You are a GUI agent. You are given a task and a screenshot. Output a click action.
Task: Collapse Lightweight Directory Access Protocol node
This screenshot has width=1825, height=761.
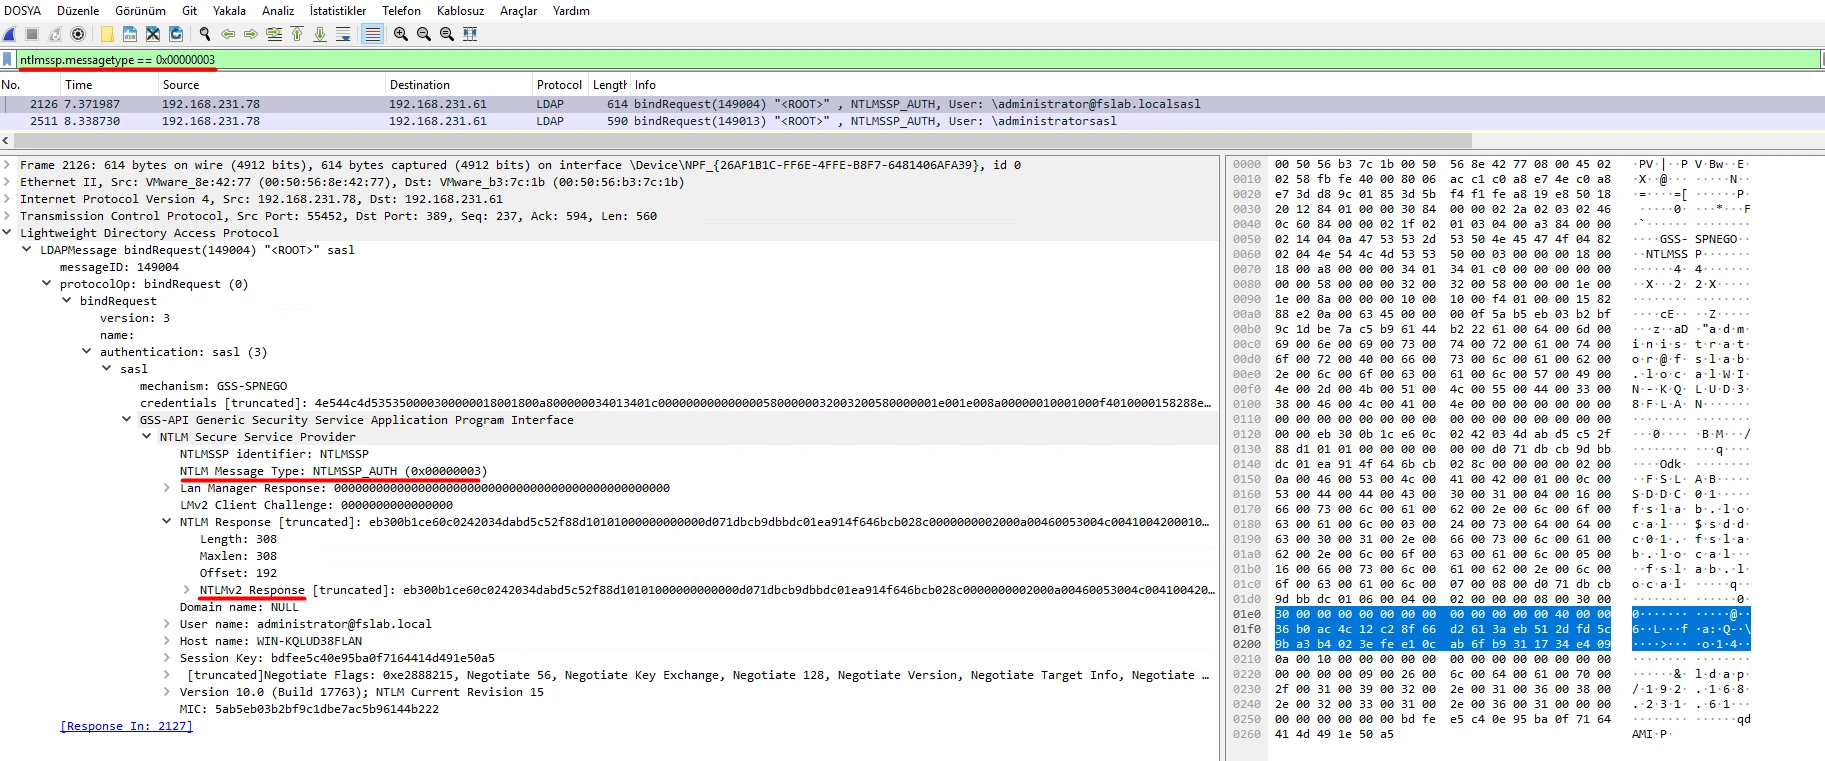coord(8,233)
